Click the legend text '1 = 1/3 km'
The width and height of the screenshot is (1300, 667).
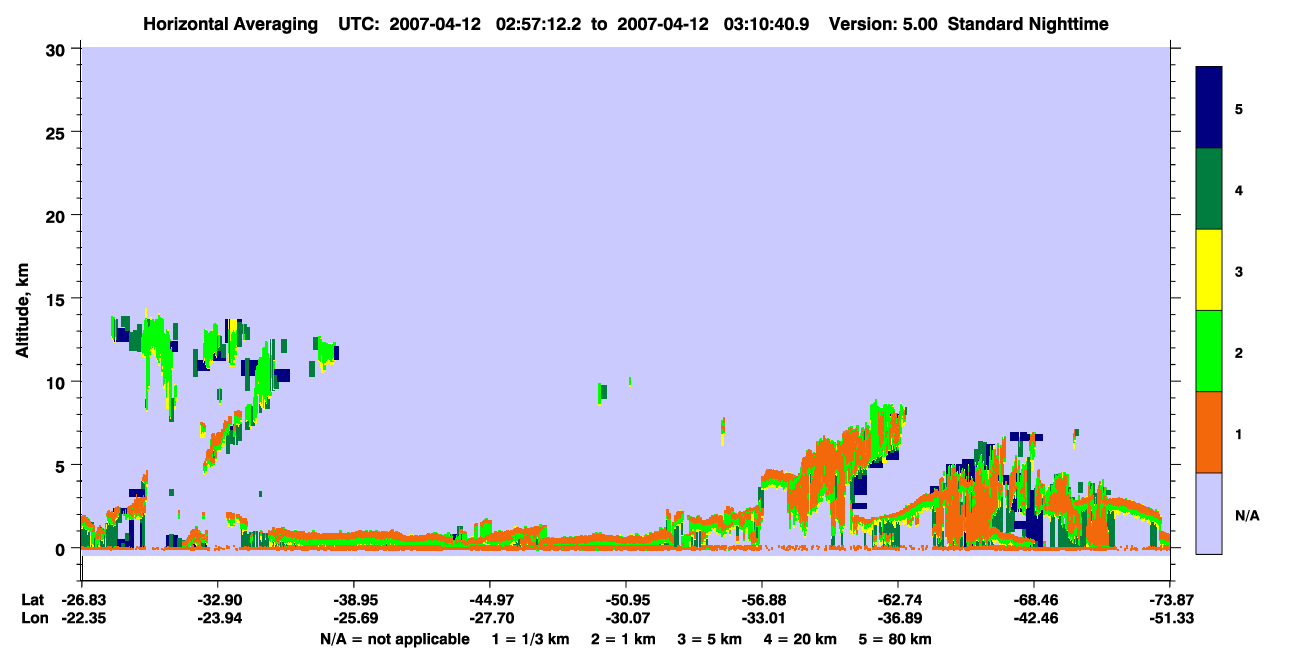[529, 639]
